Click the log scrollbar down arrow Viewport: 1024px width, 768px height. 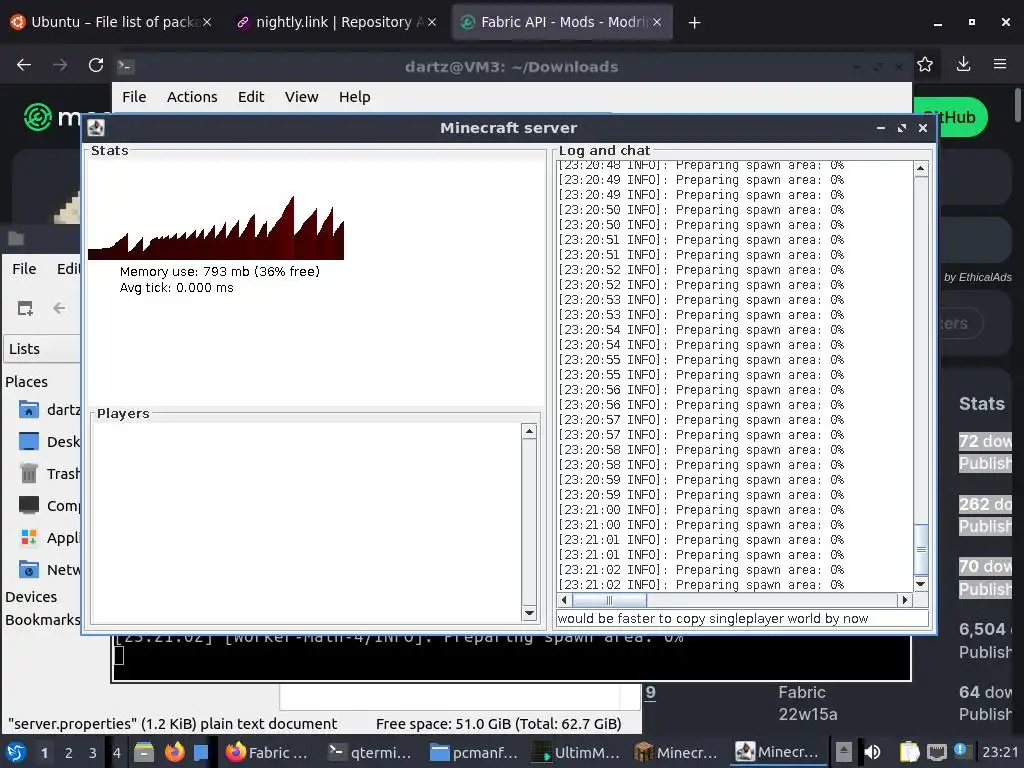pos(921,584)
